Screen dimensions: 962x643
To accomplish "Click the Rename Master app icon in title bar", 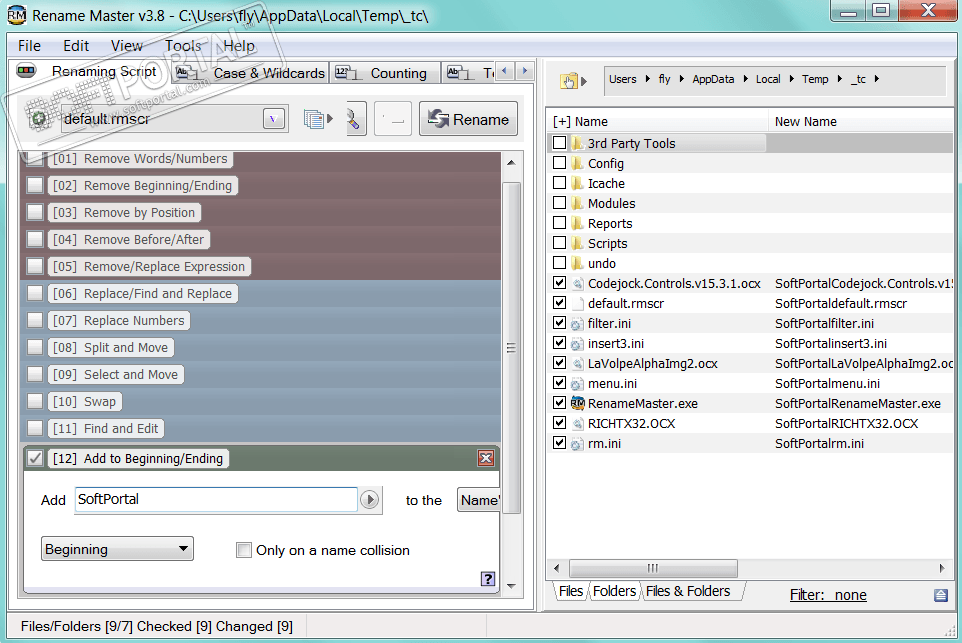I will (x=17, y=15).
